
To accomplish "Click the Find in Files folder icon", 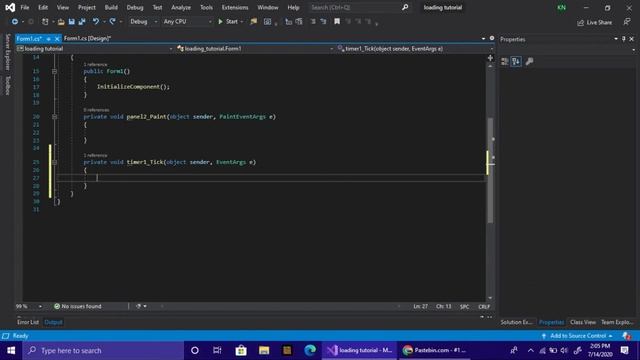I will tap(253, 22).
